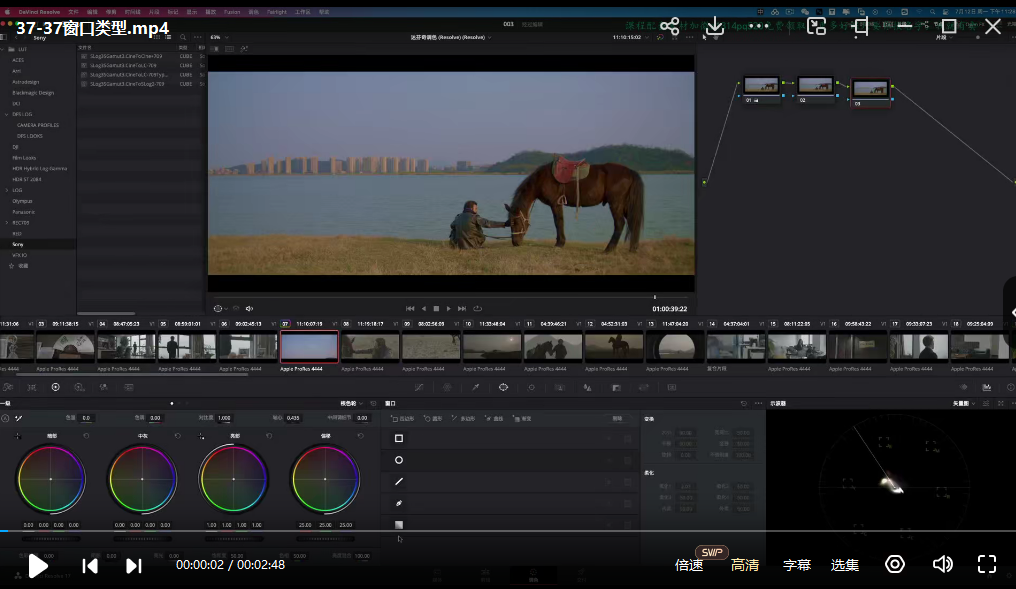This screenshot has width=1016, height=589.
Task: Select the circle window shape icon
Action: click(399, 460)
